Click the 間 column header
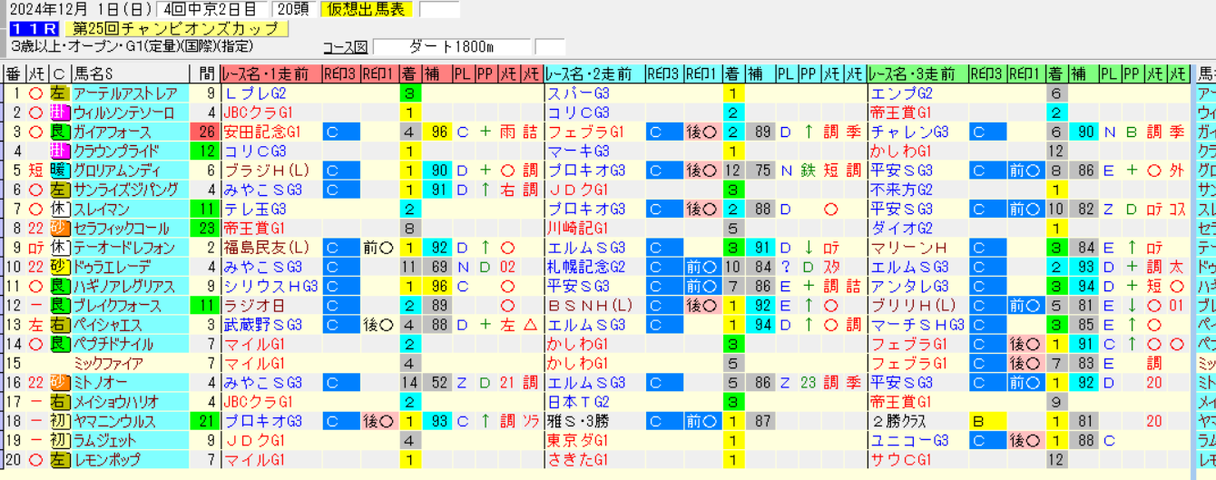The height and width of the screenshot is (480, 1216). (205, 73)
